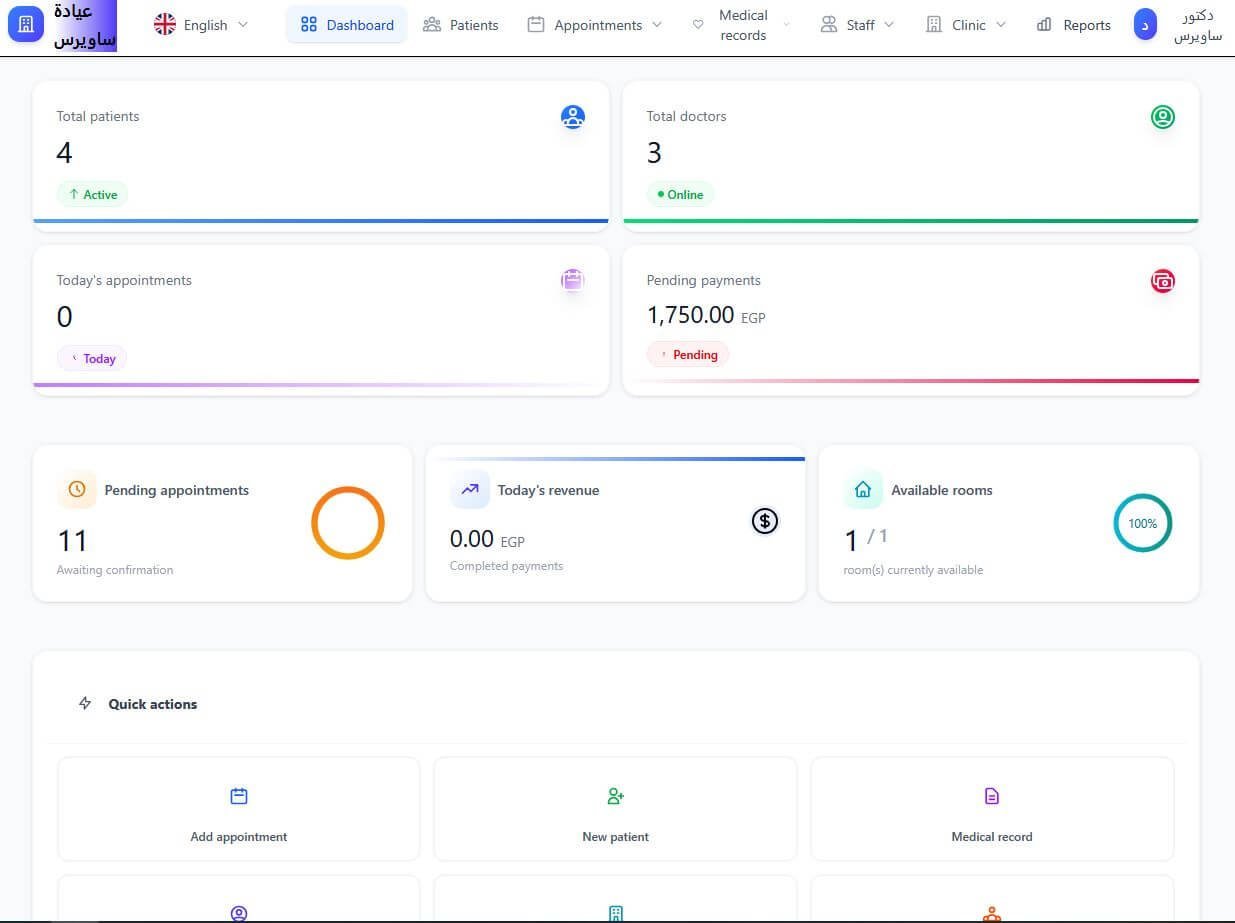Click the 100% rooms progress ring

(x=1142, y=523)
